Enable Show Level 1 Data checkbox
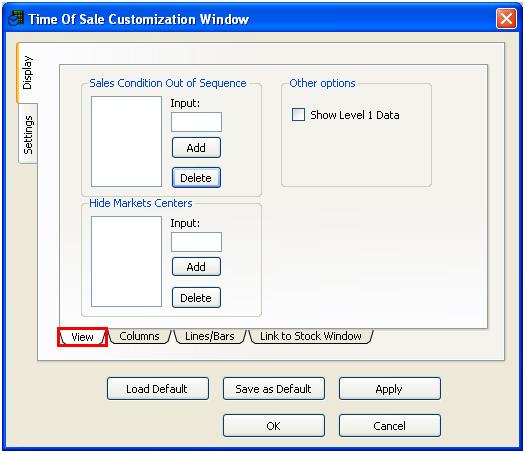 pos(298,115)
